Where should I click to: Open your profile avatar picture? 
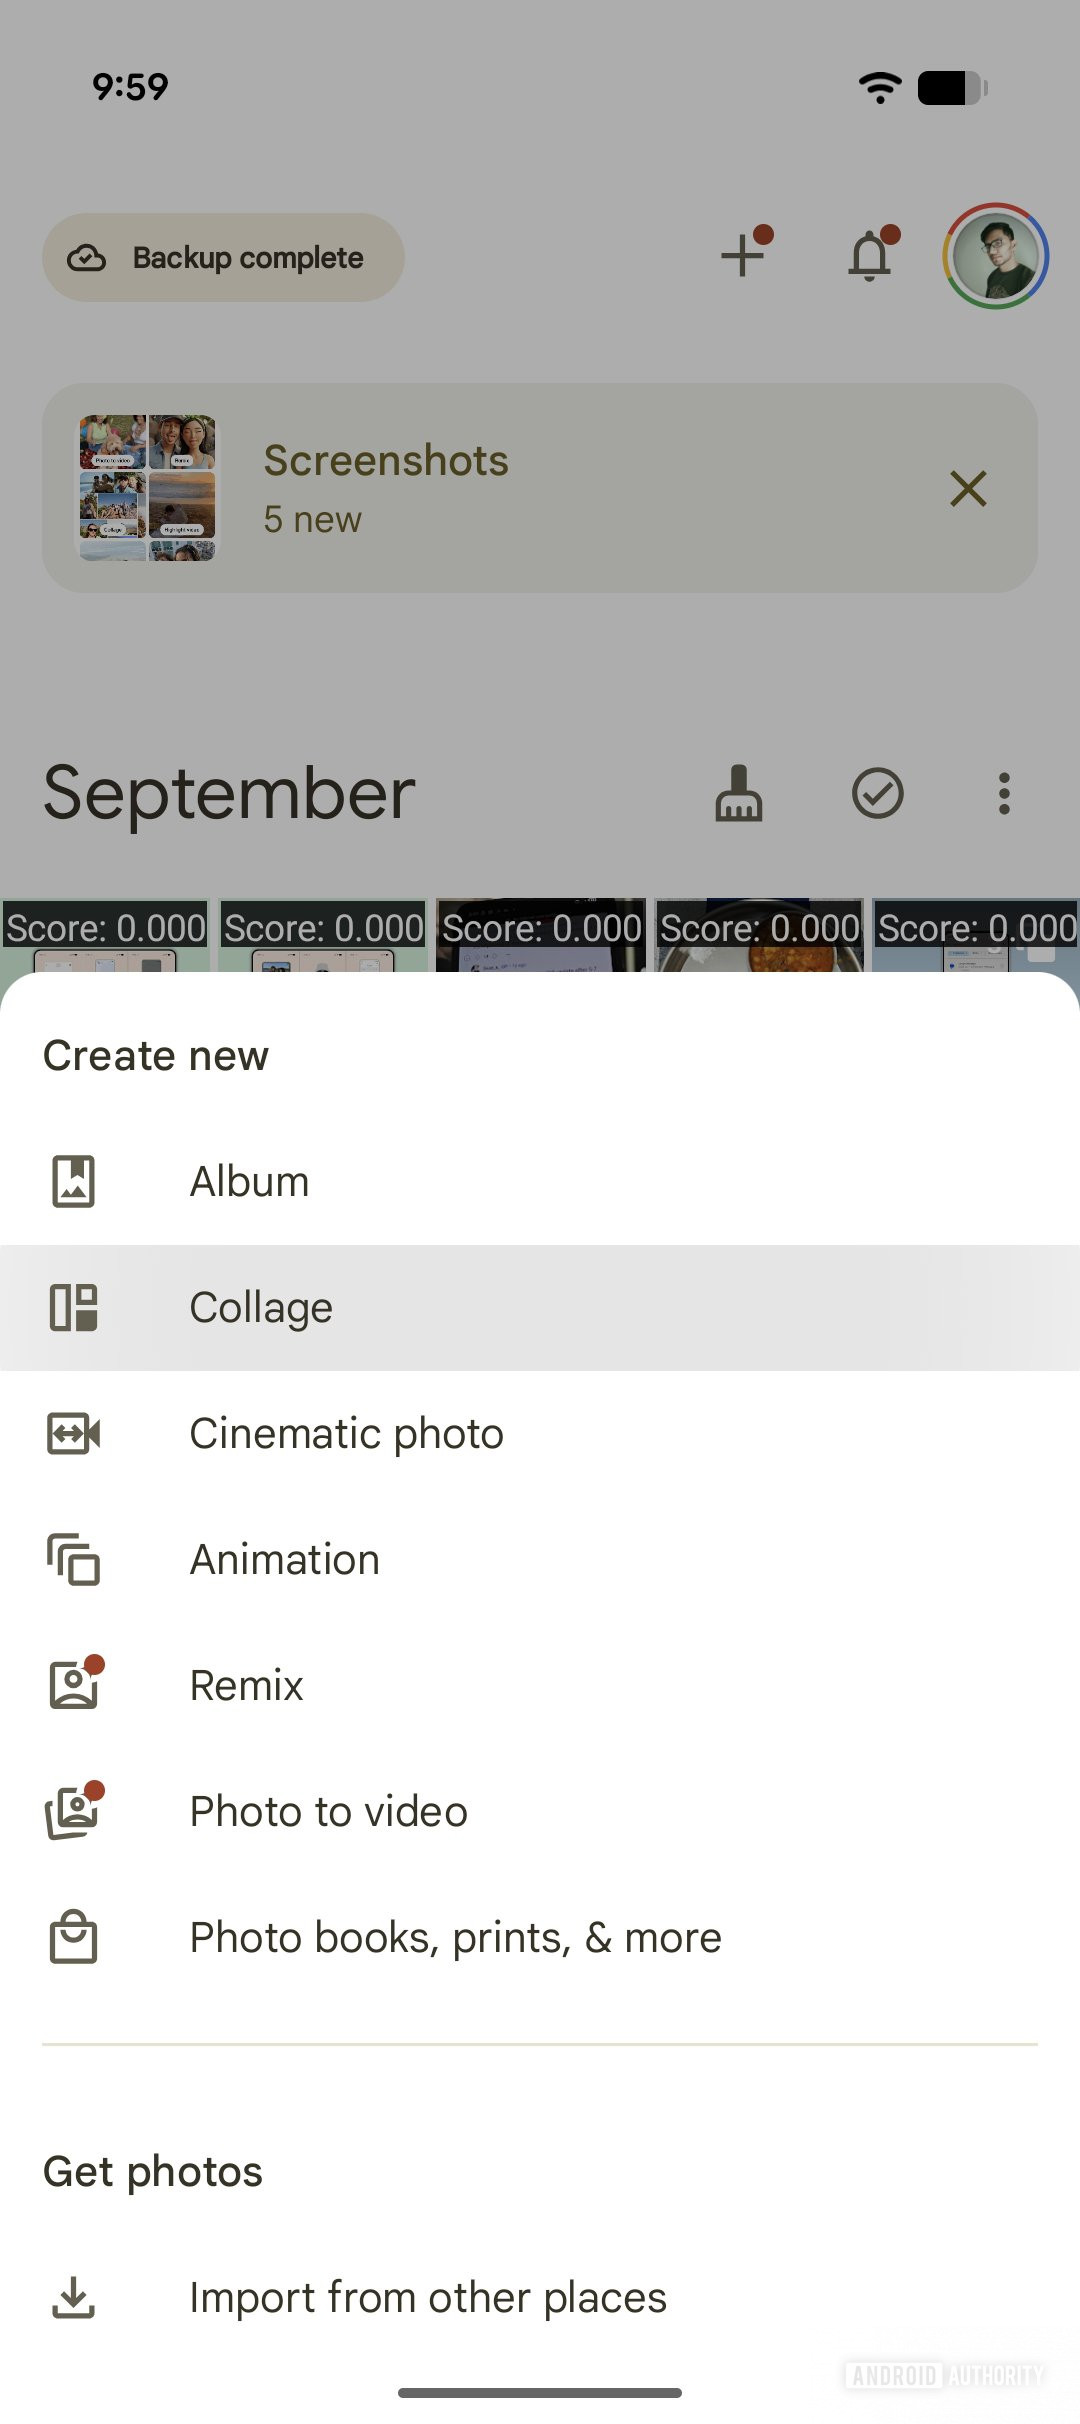[x=996, y=256]
